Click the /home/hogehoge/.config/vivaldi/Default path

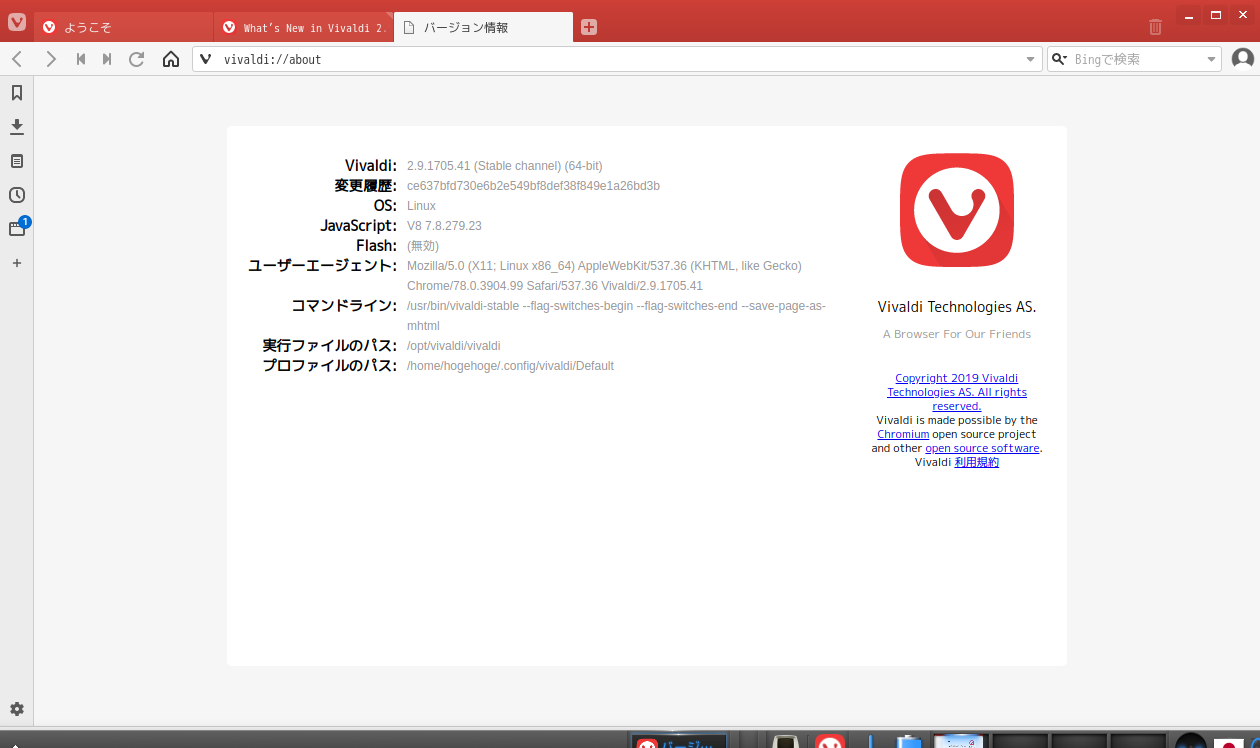(510, 366)
